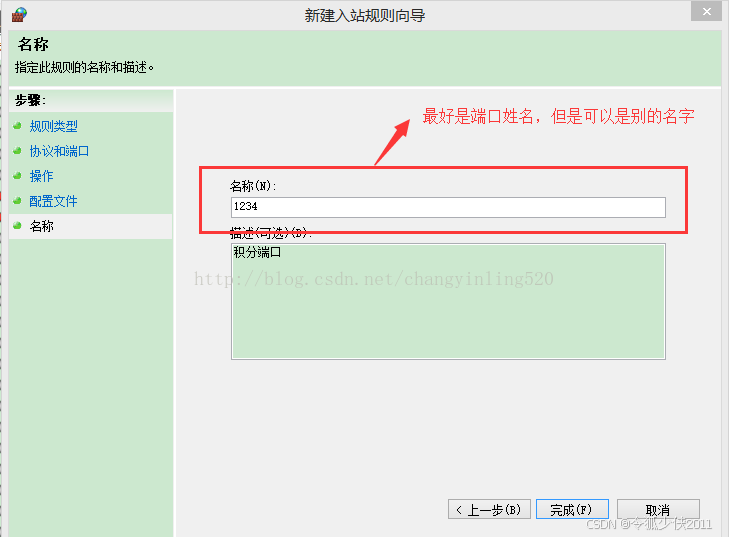Screen dimensions: 729x537
Task: Click the green bullet beside 名称 step
Action: pos(18,226)
